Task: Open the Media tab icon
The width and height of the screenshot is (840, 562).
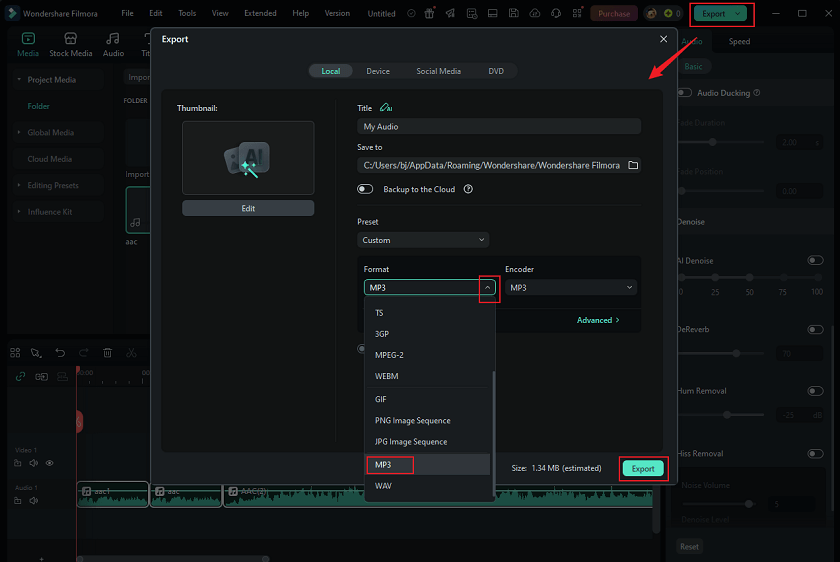Action: point(28,39)
